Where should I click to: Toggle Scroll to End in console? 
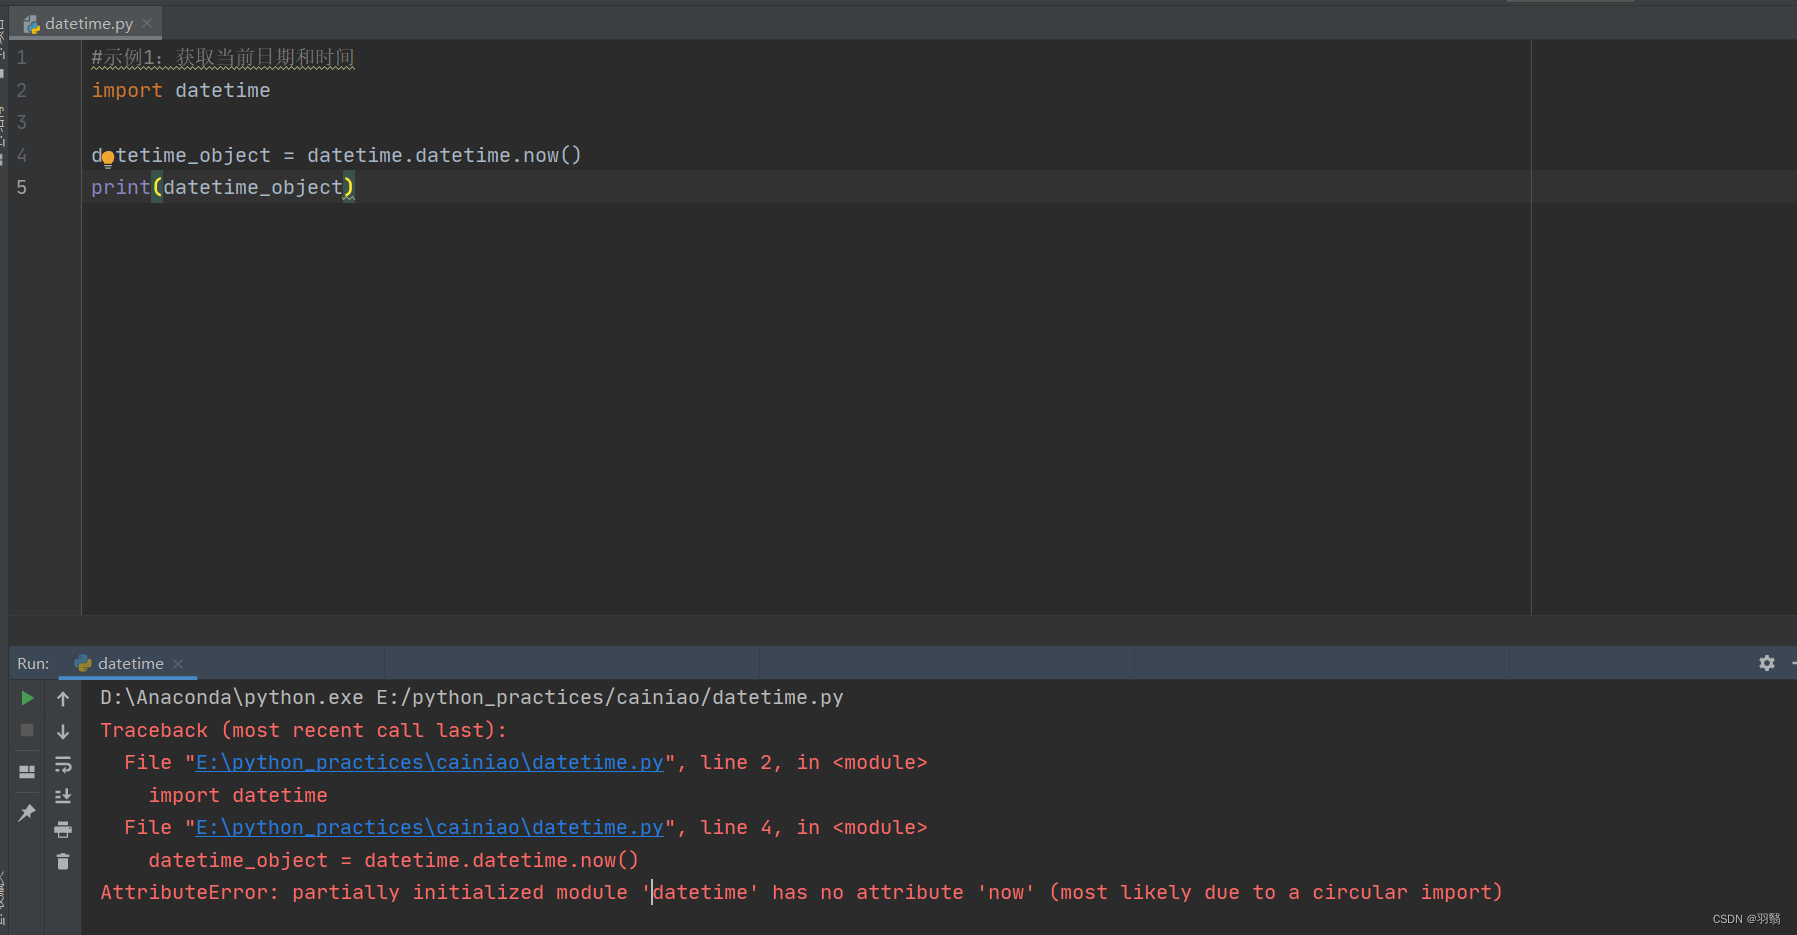63,796
